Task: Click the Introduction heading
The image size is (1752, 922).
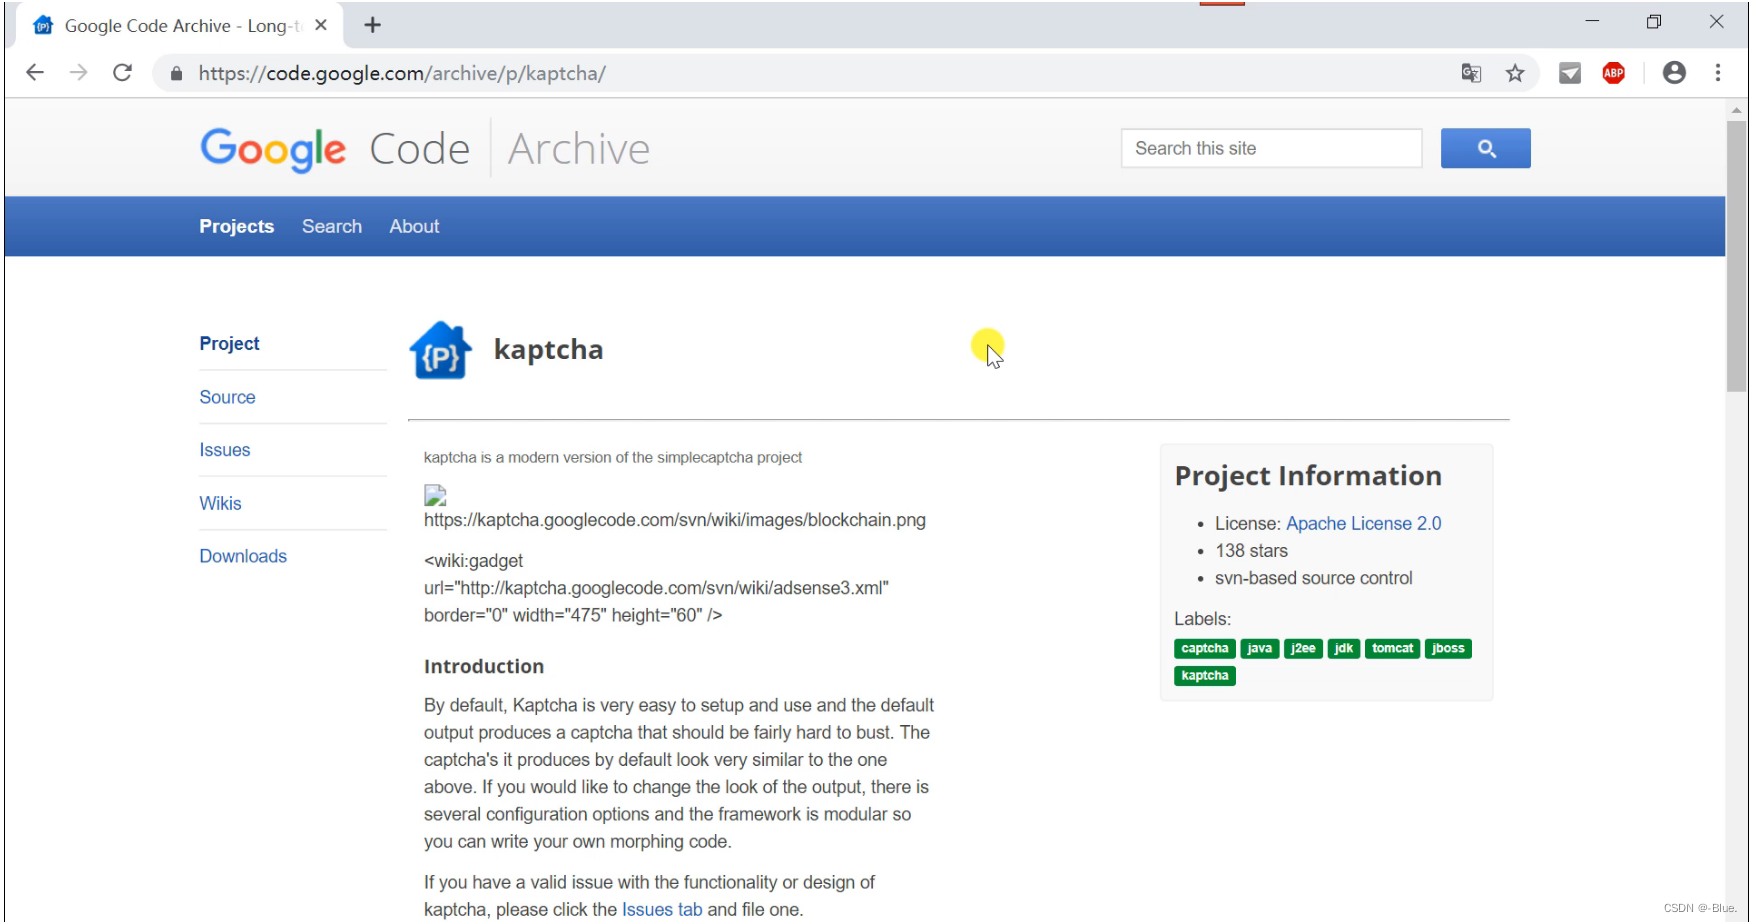Action: (x=484, y=666)
